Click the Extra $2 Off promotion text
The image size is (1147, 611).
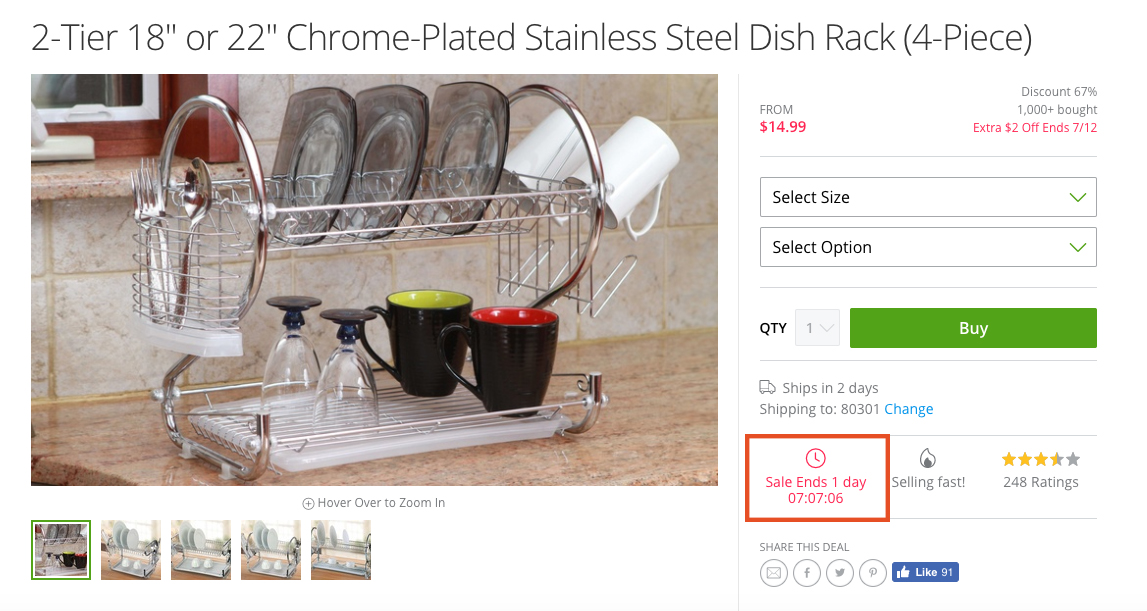1034,128
